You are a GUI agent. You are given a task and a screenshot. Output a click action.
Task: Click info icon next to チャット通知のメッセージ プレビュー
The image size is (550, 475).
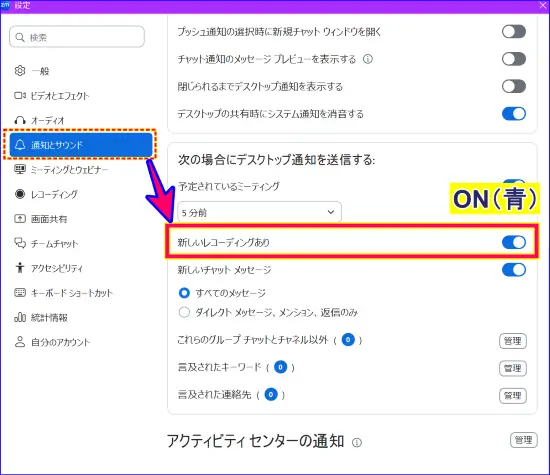(368, 59)
